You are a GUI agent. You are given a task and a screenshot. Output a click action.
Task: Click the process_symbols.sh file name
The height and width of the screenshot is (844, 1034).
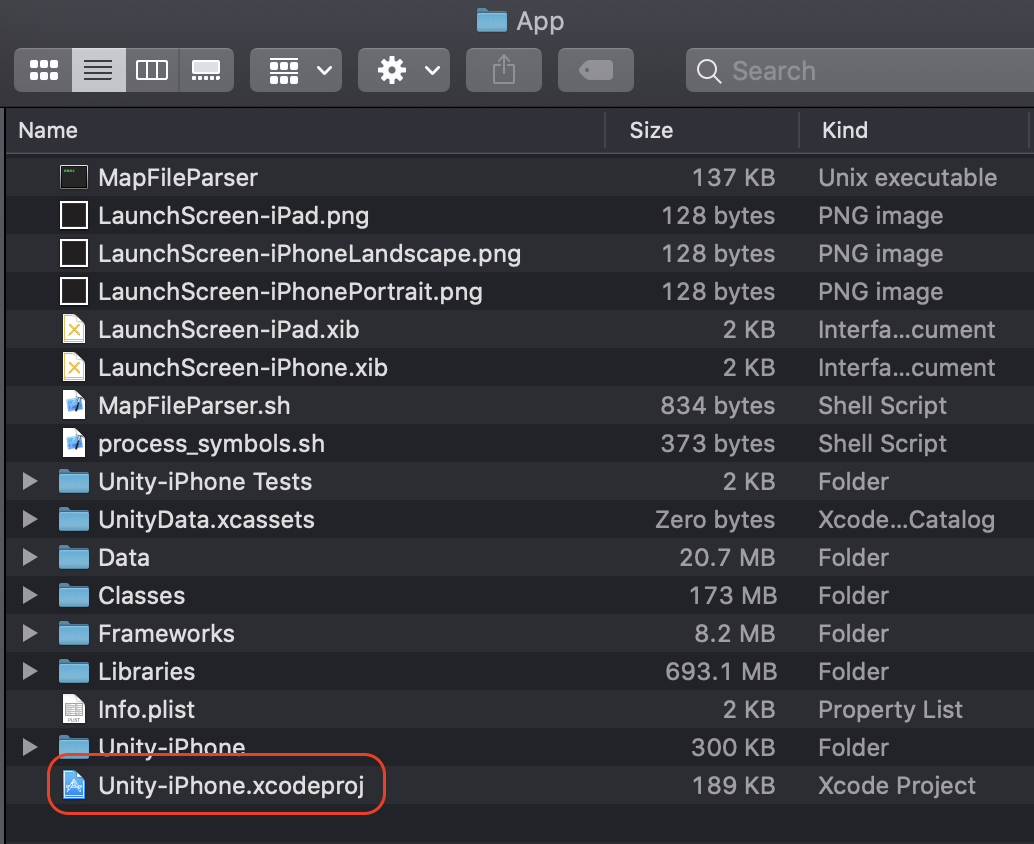(x=211, y=444)
